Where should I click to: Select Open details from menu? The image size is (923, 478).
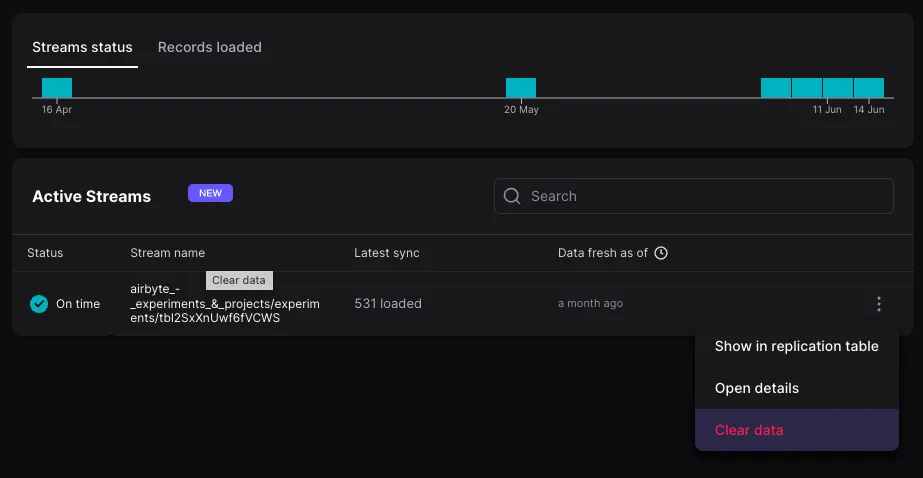(796, 389)
